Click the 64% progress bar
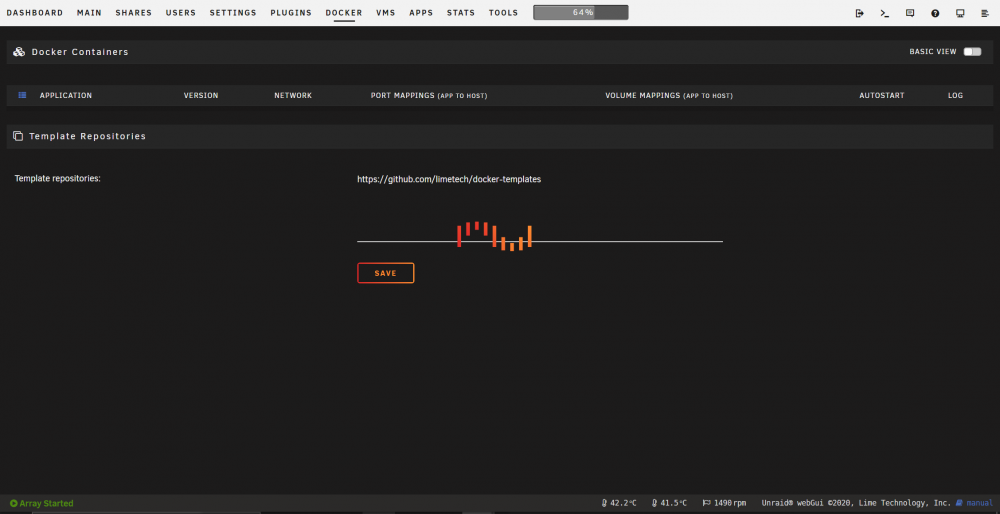Screen dimensions: 1000x514 pyautogui.click(x=581, y=12)
